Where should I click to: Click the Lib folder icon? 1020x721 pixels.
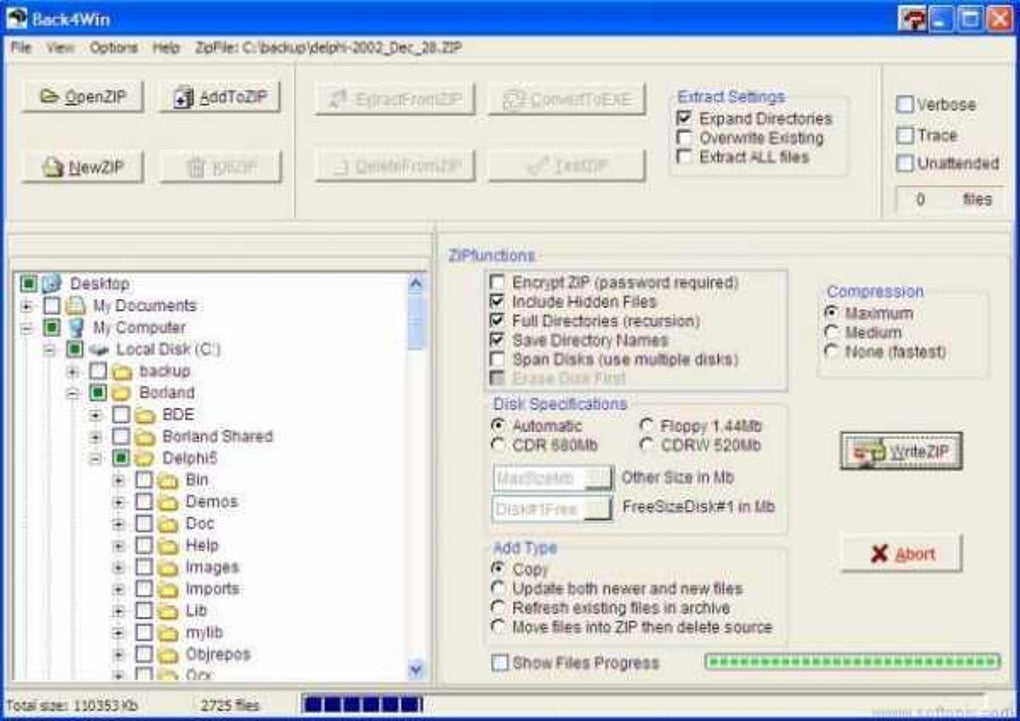click(168, 611)
